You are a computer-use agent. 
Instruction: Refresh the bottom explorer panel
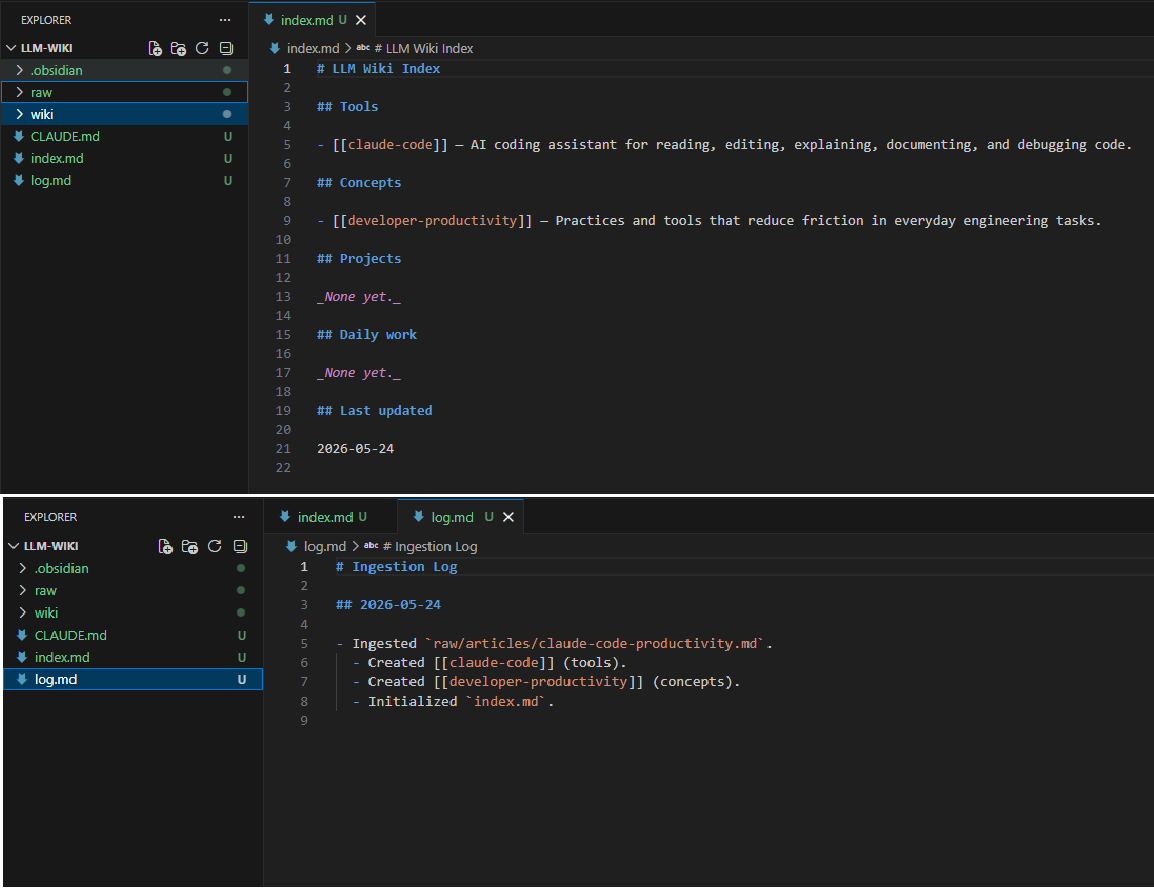(x=215, y=547)
